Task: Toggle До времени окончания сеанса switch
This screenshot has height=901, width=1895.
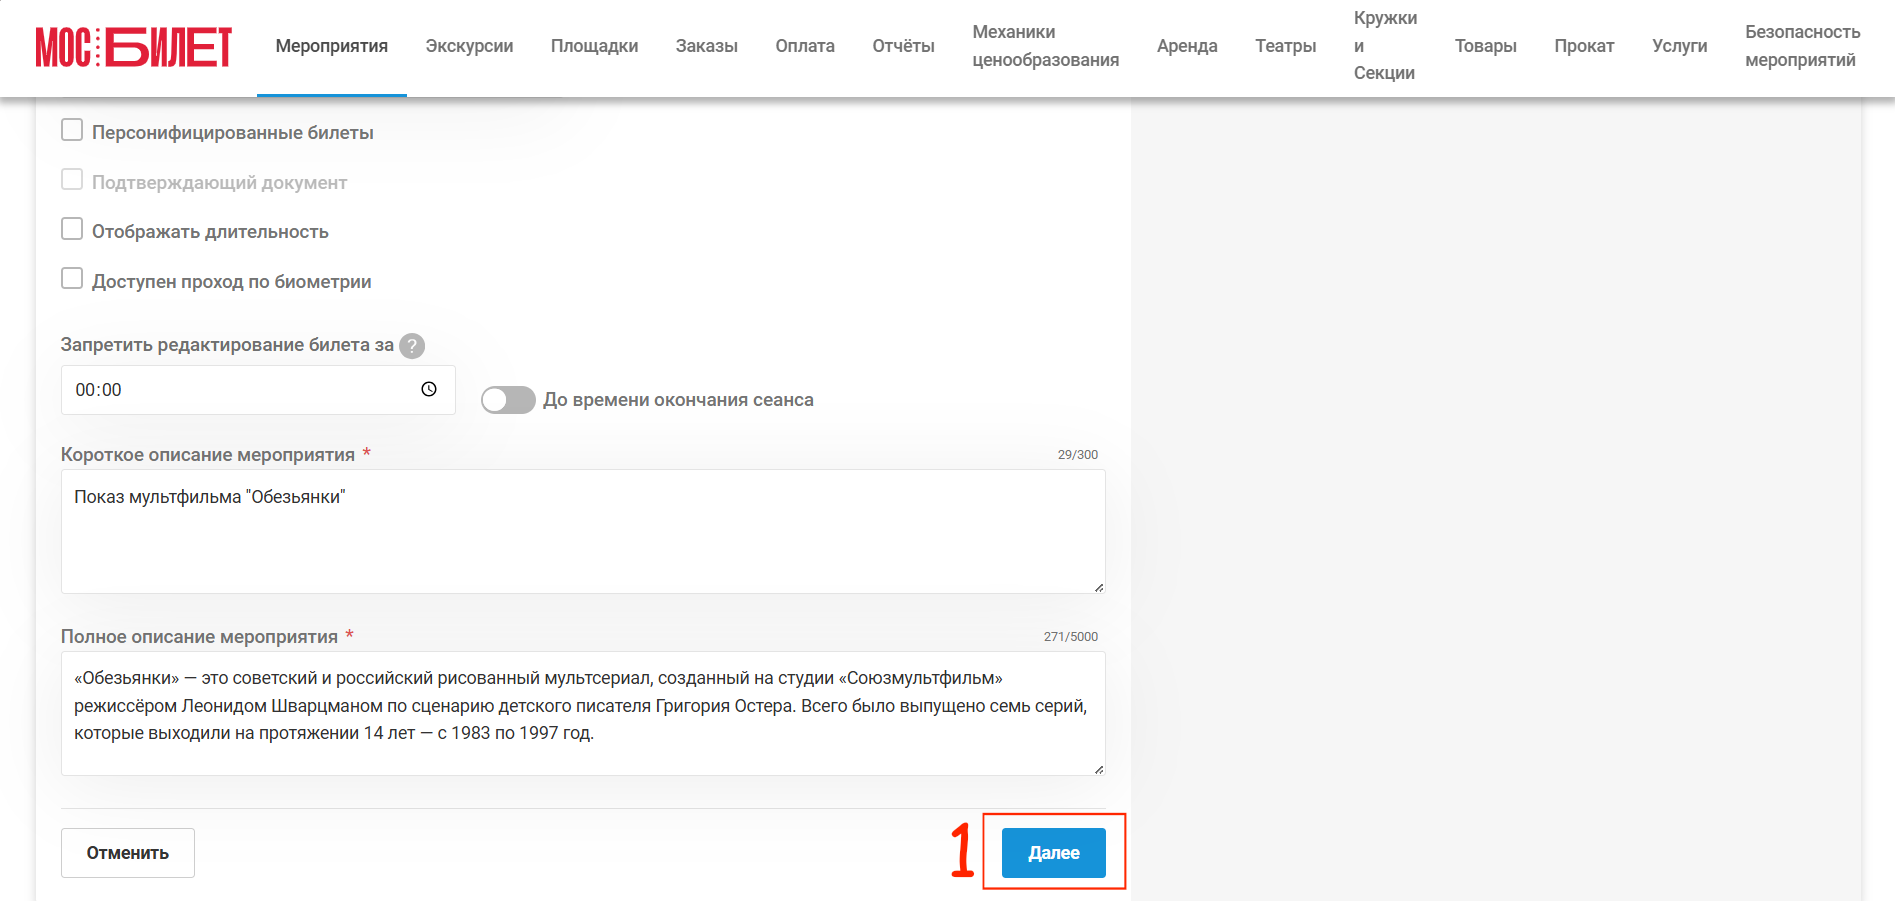Action: 508,400
